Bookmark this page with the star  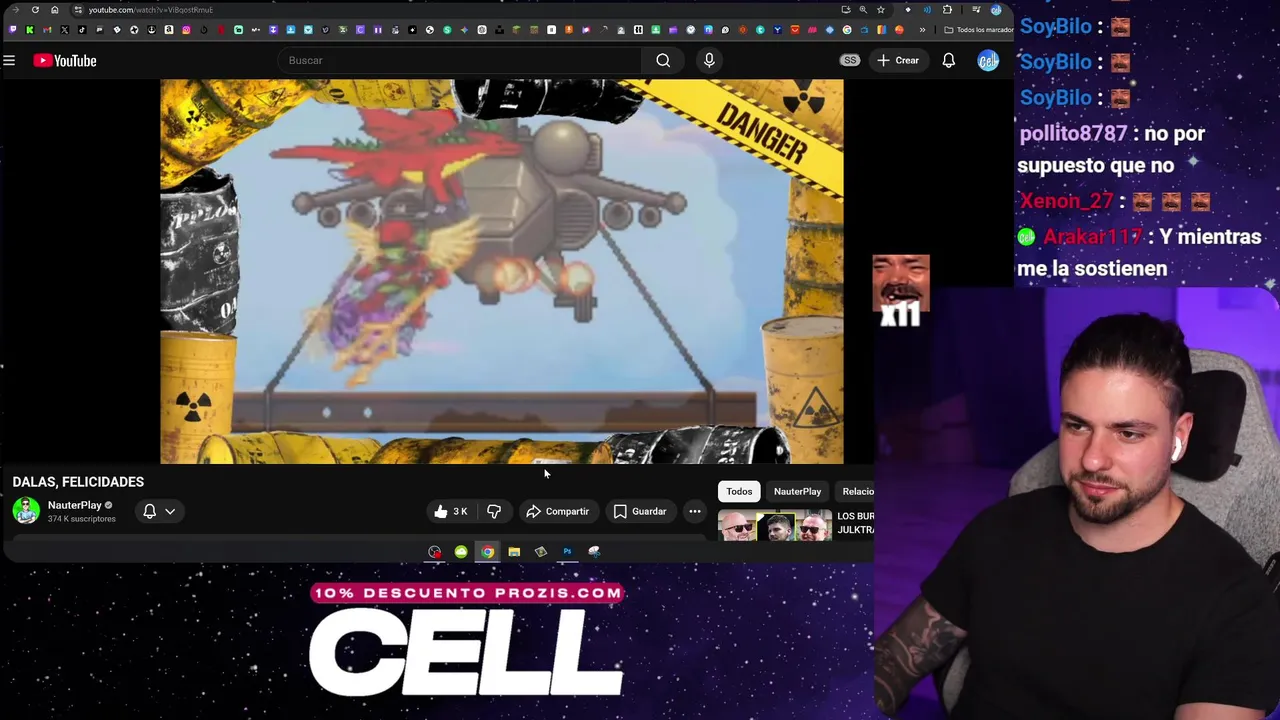pos(880,10)
